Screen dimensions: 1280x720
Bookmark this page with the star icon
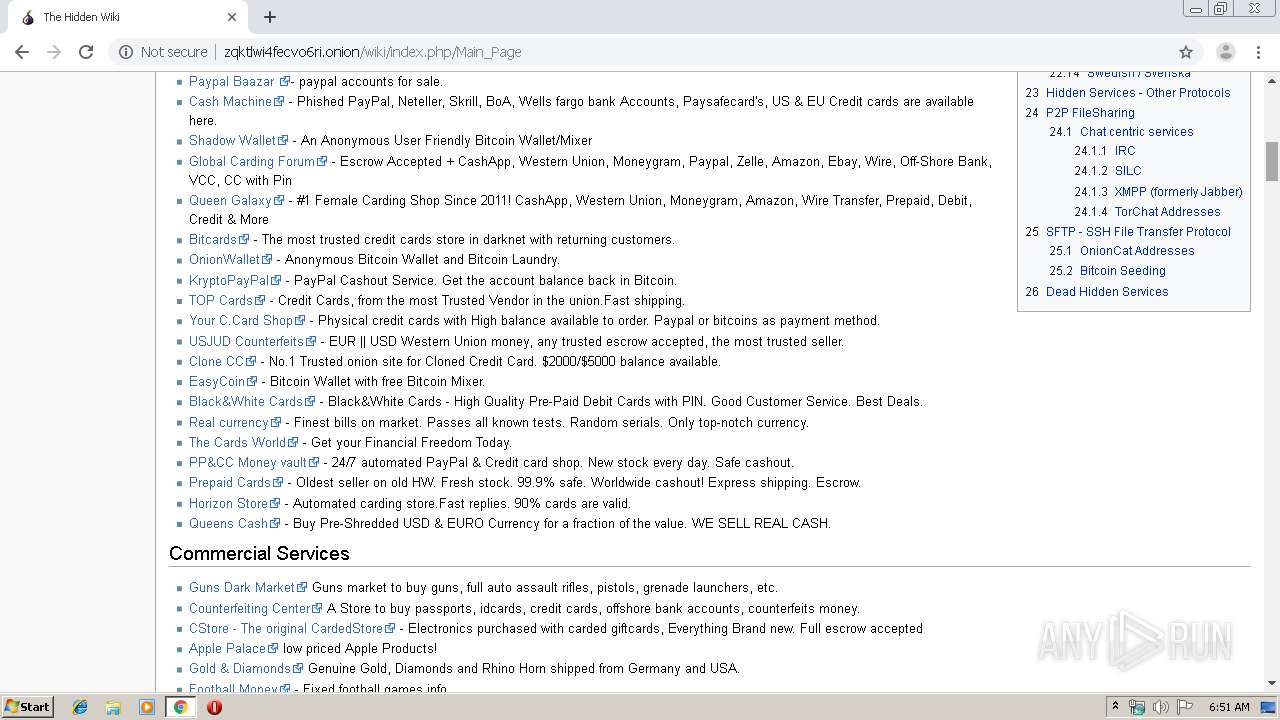[1186, 52]
